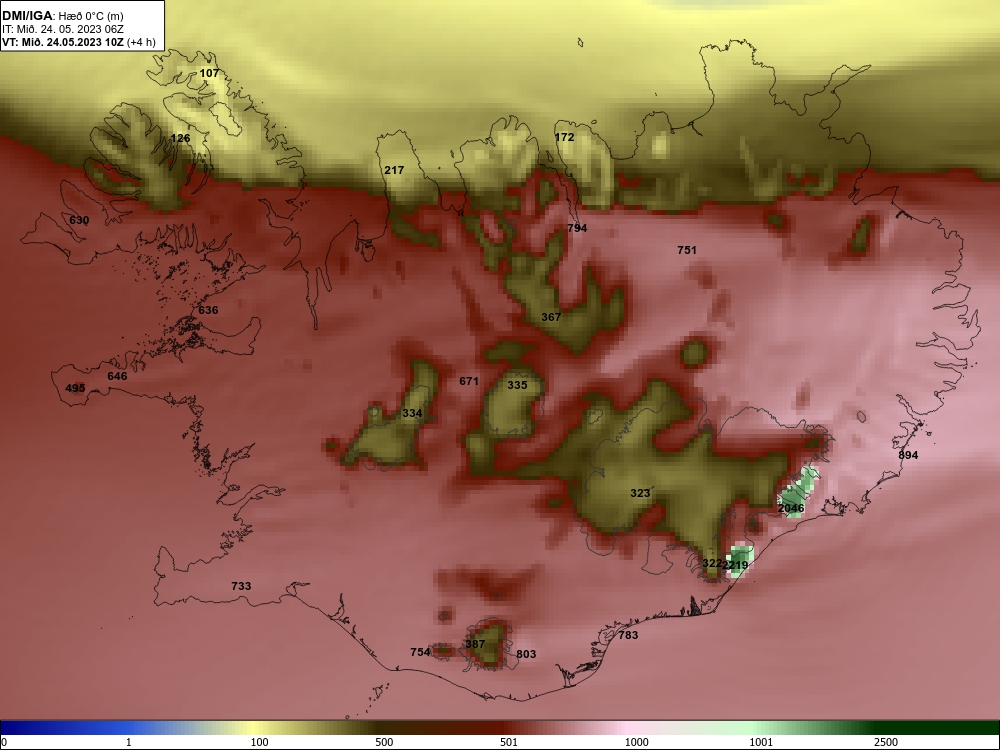Click the map value label 894
1000x750 pixels.
coord(908,455)
